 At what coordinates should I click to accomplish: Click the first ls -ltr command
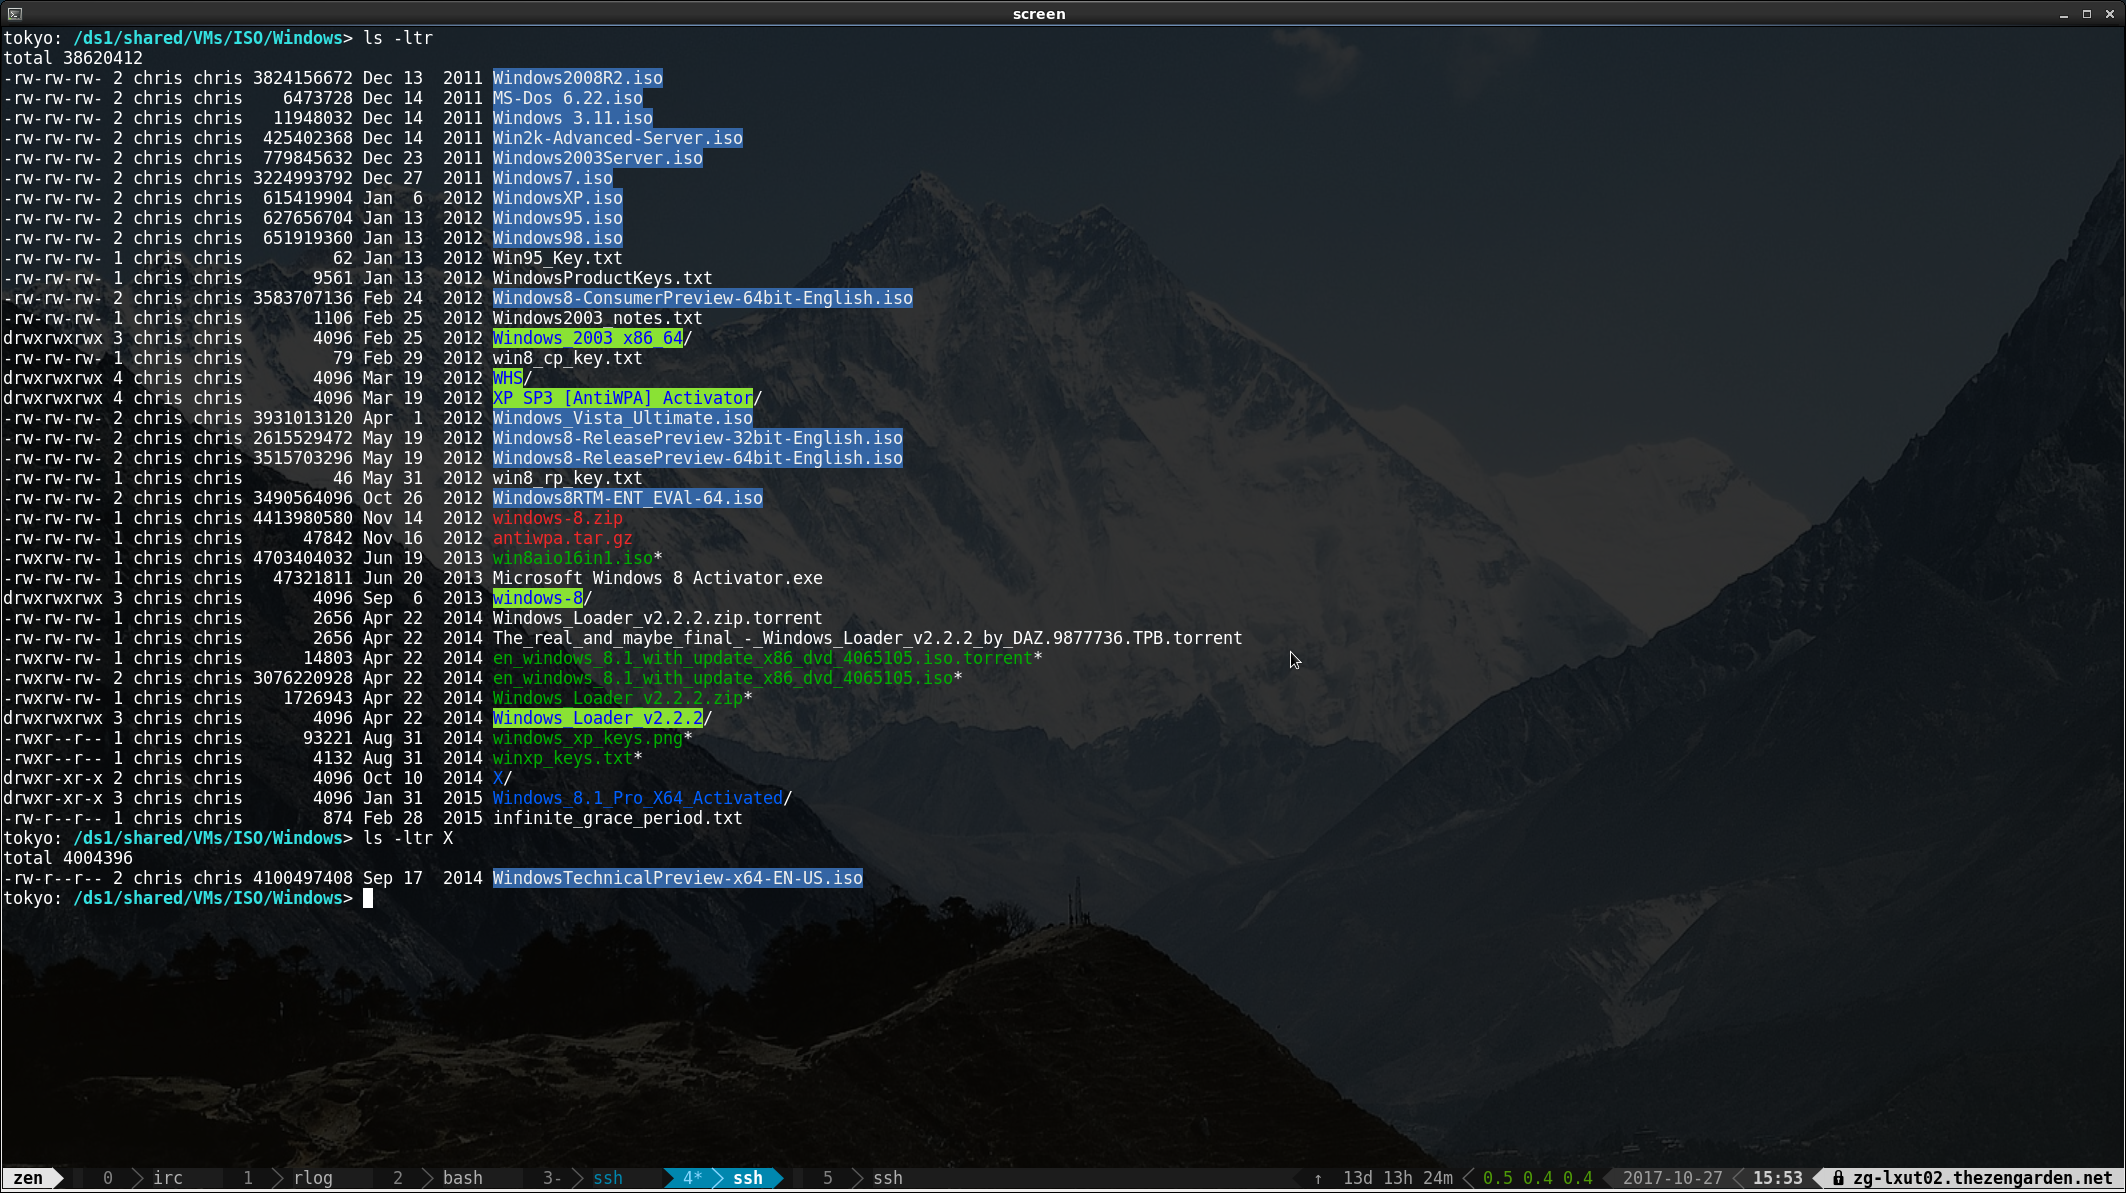(x=397, y=38)
